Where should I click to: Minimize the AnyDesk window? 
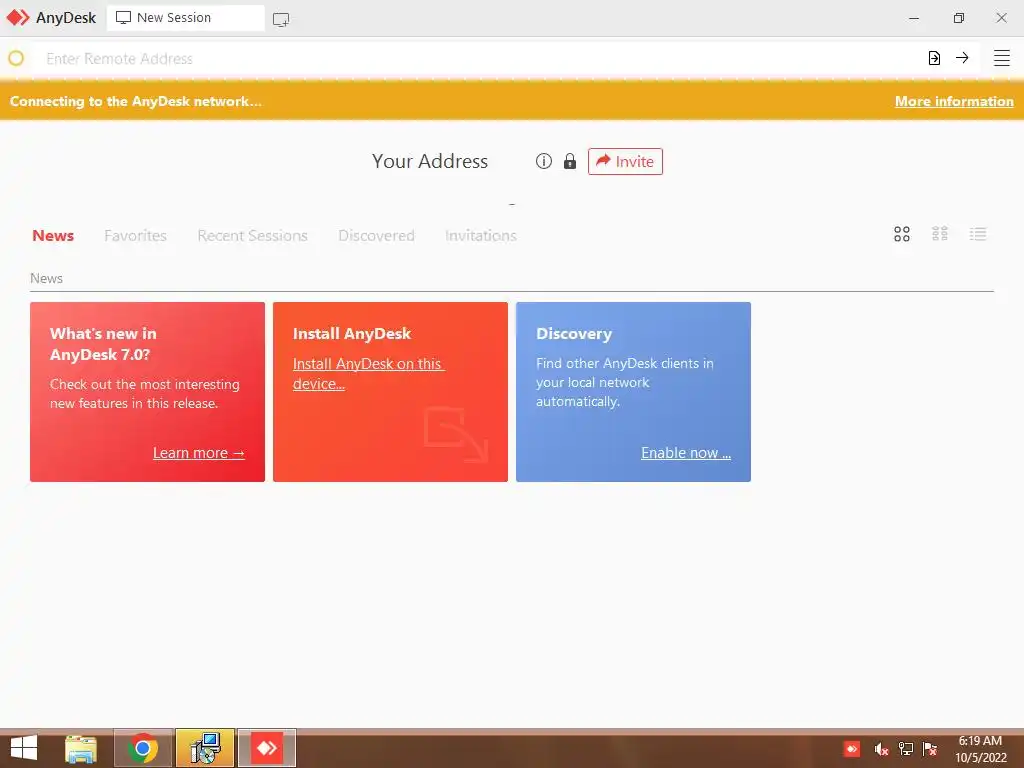pyautogui.click(x=914, y=18)
